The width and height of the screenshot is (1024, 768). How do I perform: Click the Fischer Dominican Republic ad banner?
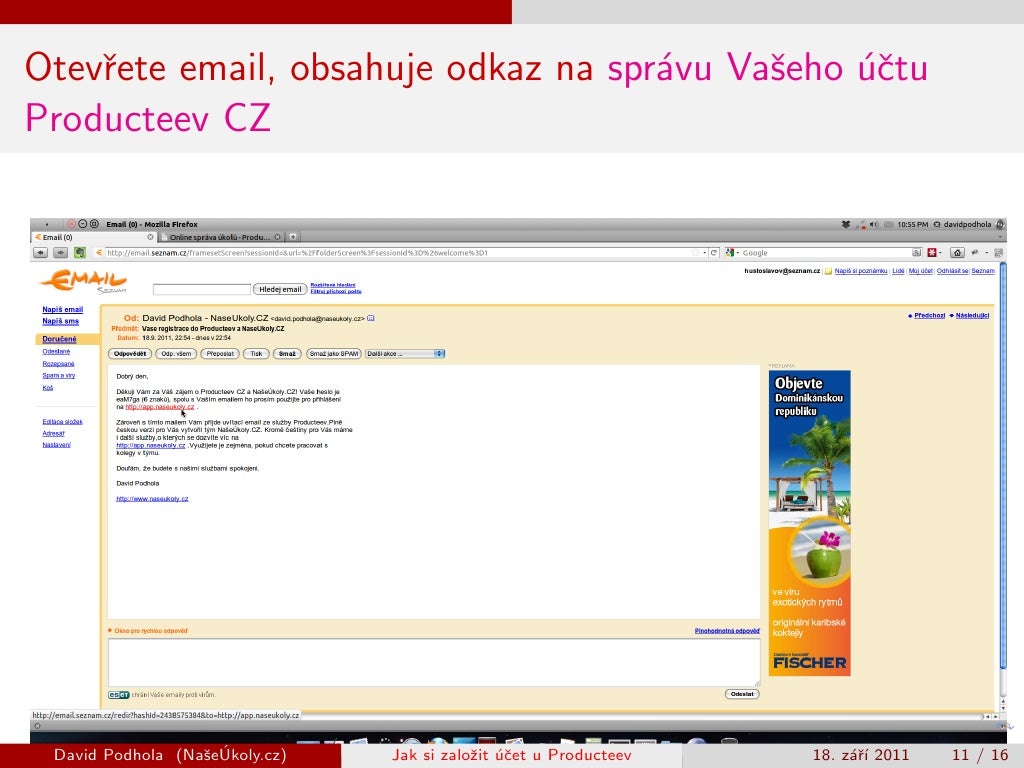[x=810, y=523]
